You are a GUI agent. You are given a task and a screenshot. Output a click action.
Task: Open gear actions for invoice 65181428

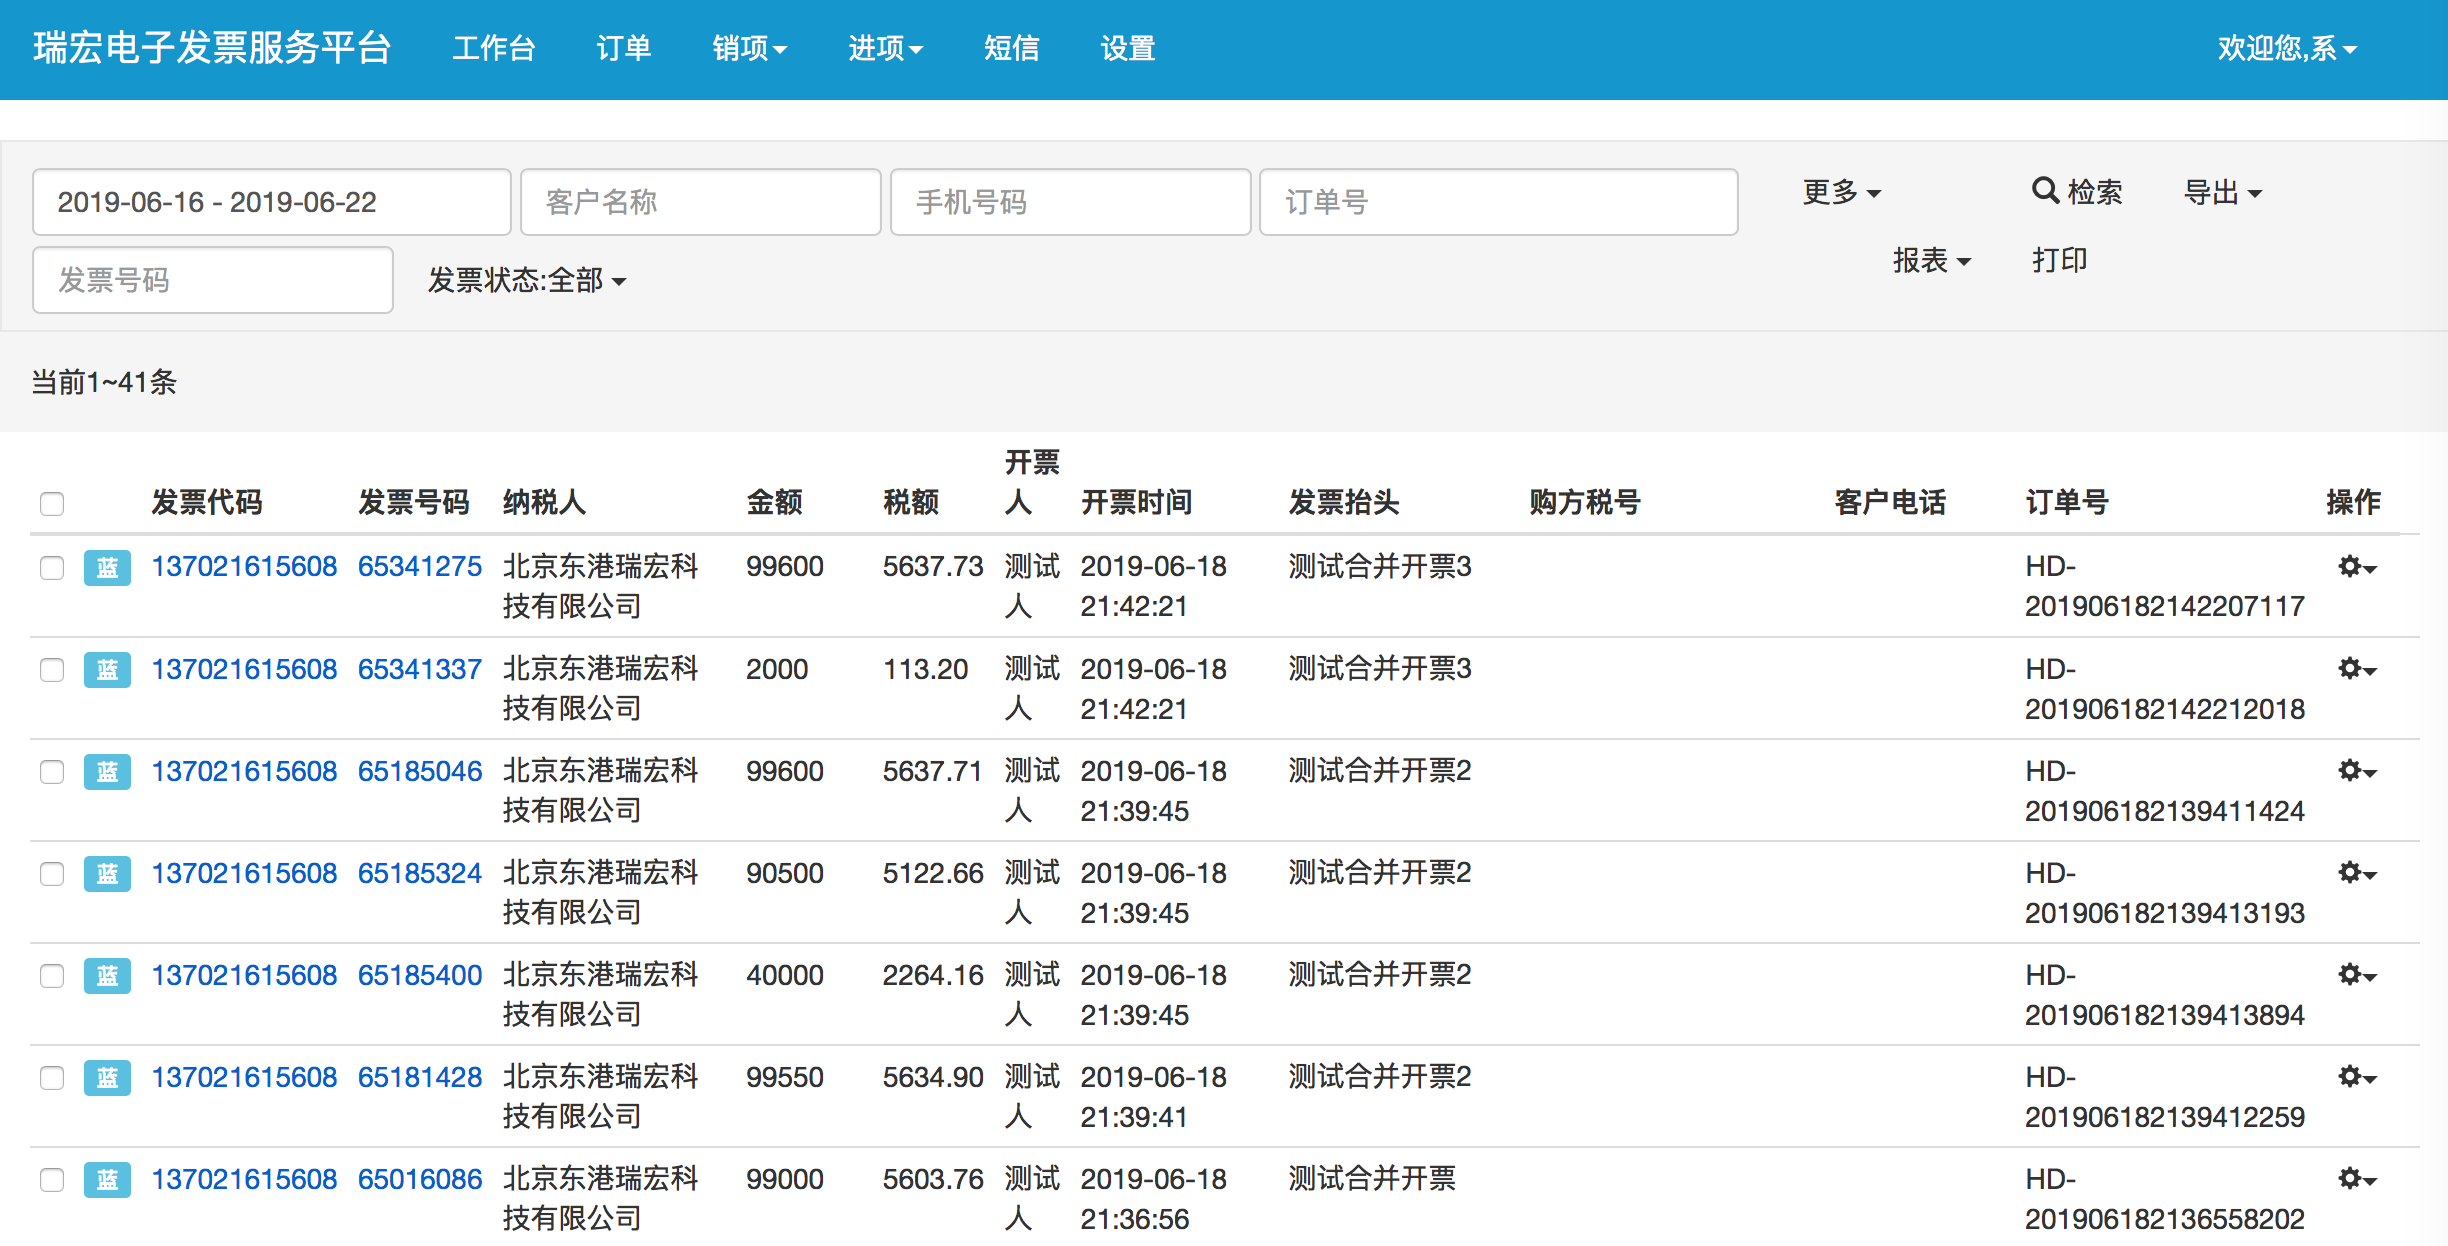tap(2357, 1077)
